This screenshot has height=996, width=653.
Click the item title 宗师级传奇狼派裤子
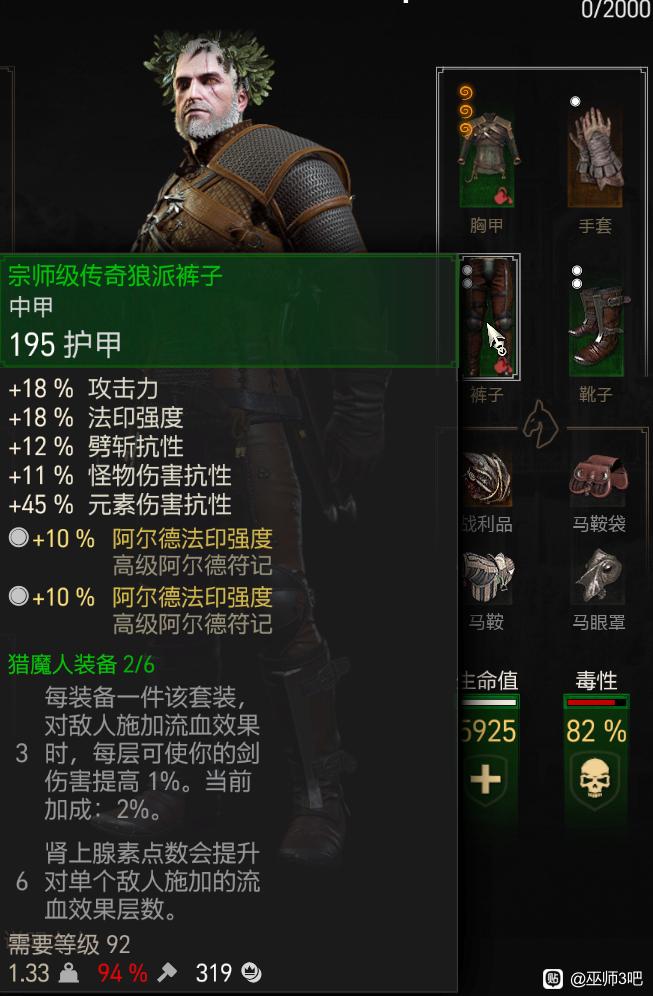pyautogui.click(x=116, y=276)
